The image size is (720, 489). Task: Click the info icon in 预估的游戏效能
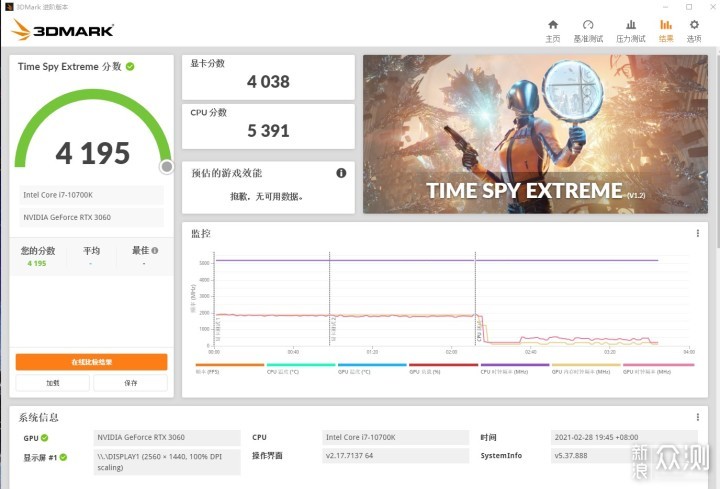(341, 173)
